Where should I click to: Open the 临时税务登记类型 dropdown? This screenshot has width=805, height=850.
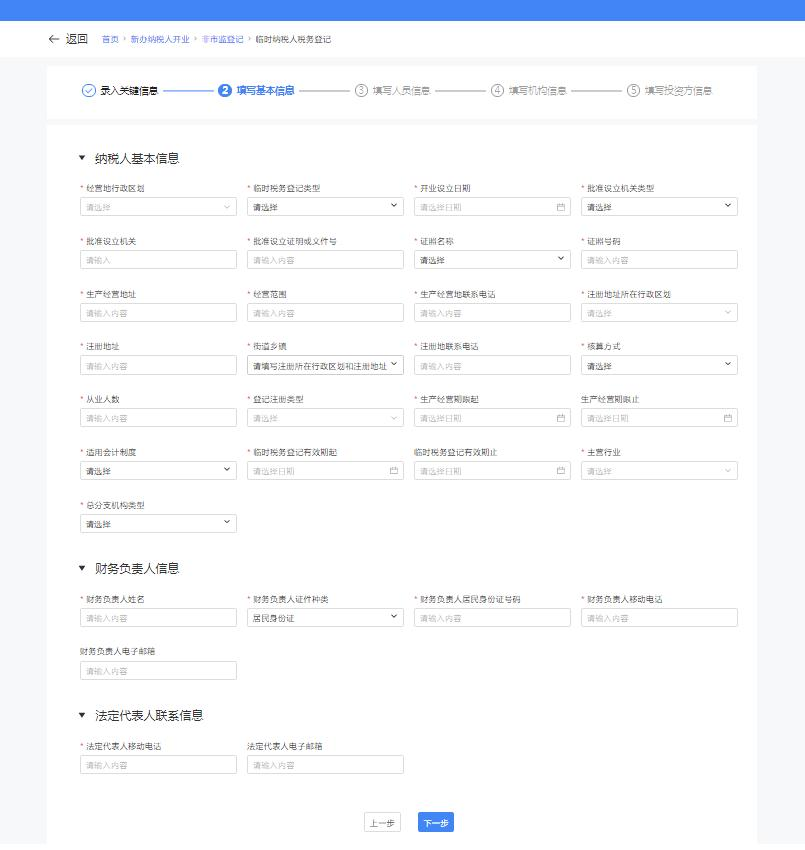(325, 207)
